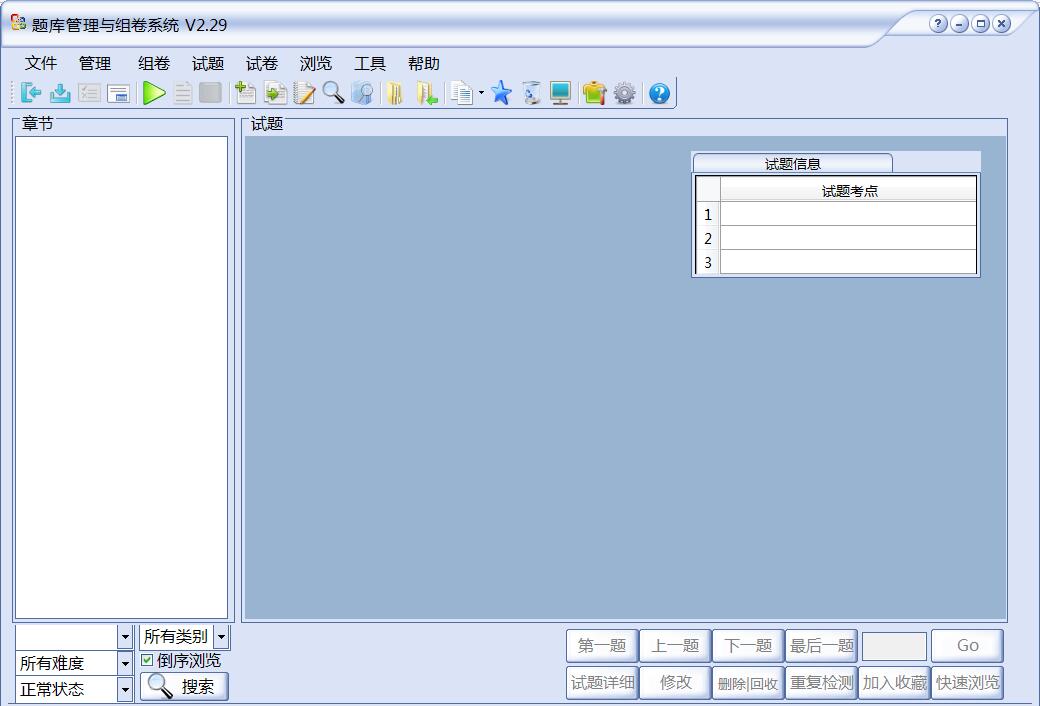The width and height of the screenshot is (1040, 706).
Task: Select the green run/start toolbar icon
Action: pos(154,93)
